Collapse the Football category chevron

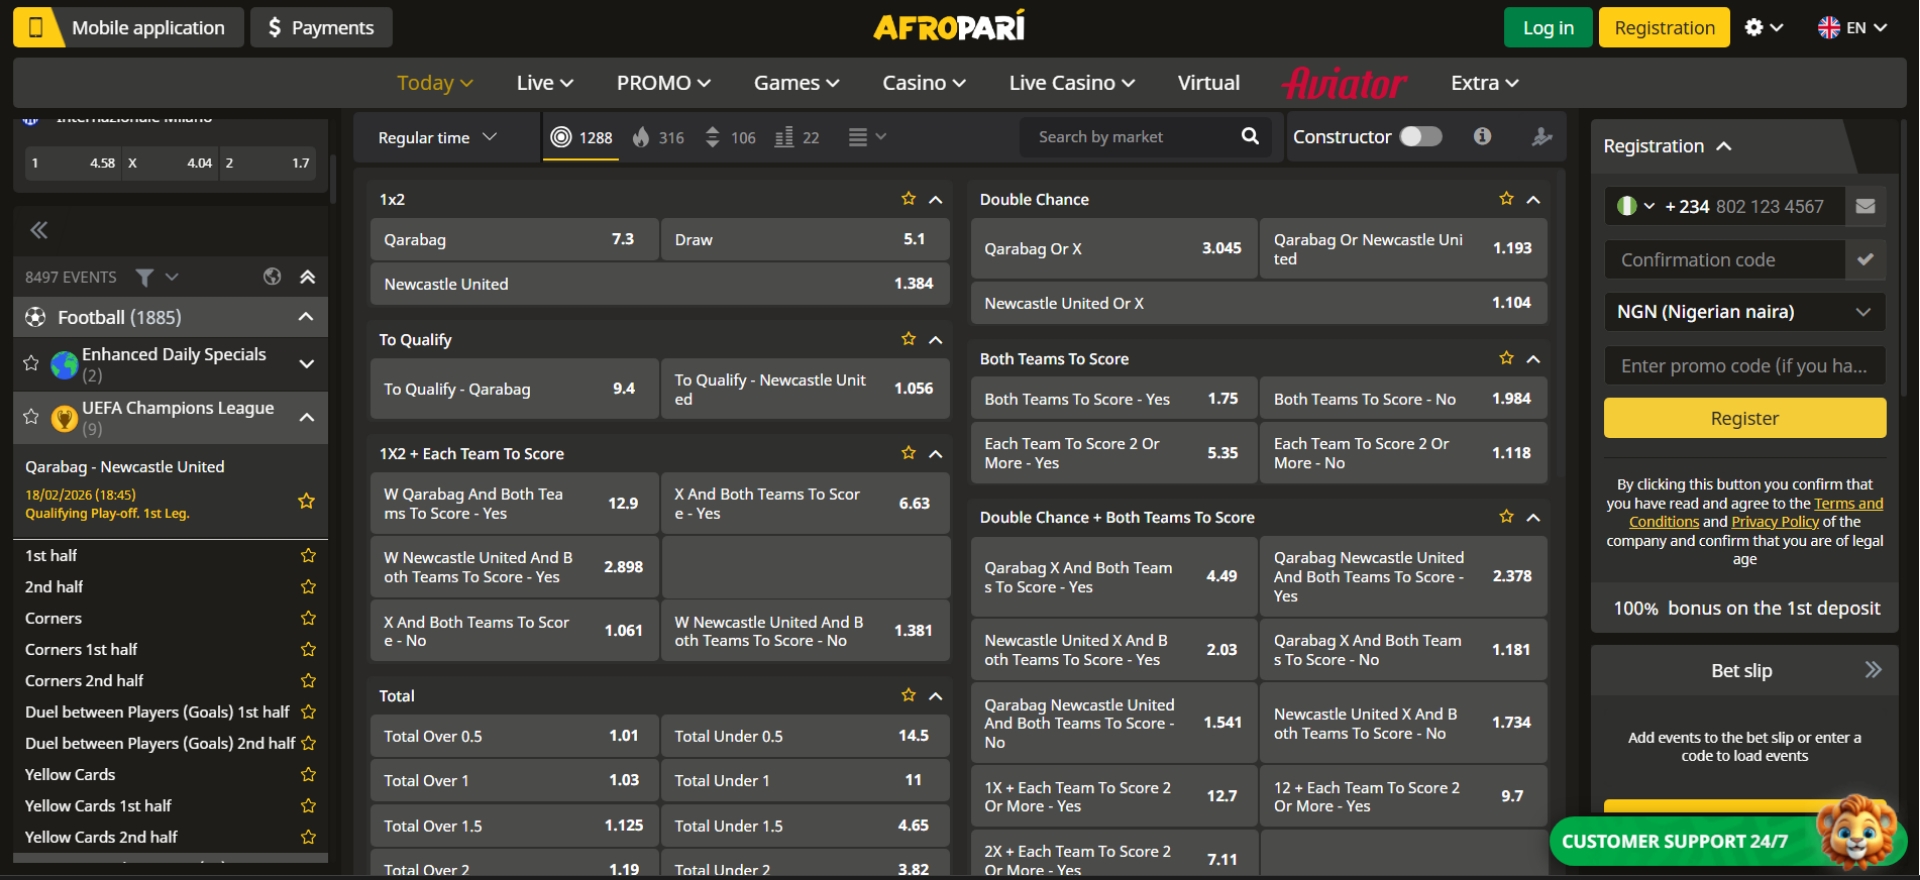(x=306, y=317)
